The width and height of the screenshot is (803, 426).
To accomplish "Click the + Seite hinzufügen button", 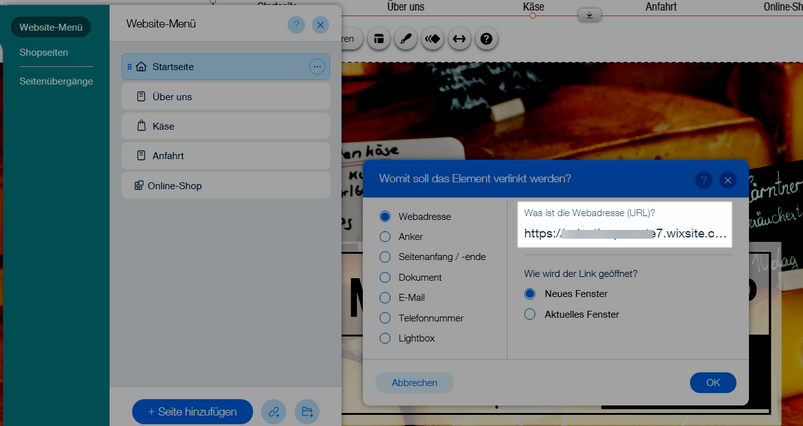I will pyautogui.click(x=193, y=412).
